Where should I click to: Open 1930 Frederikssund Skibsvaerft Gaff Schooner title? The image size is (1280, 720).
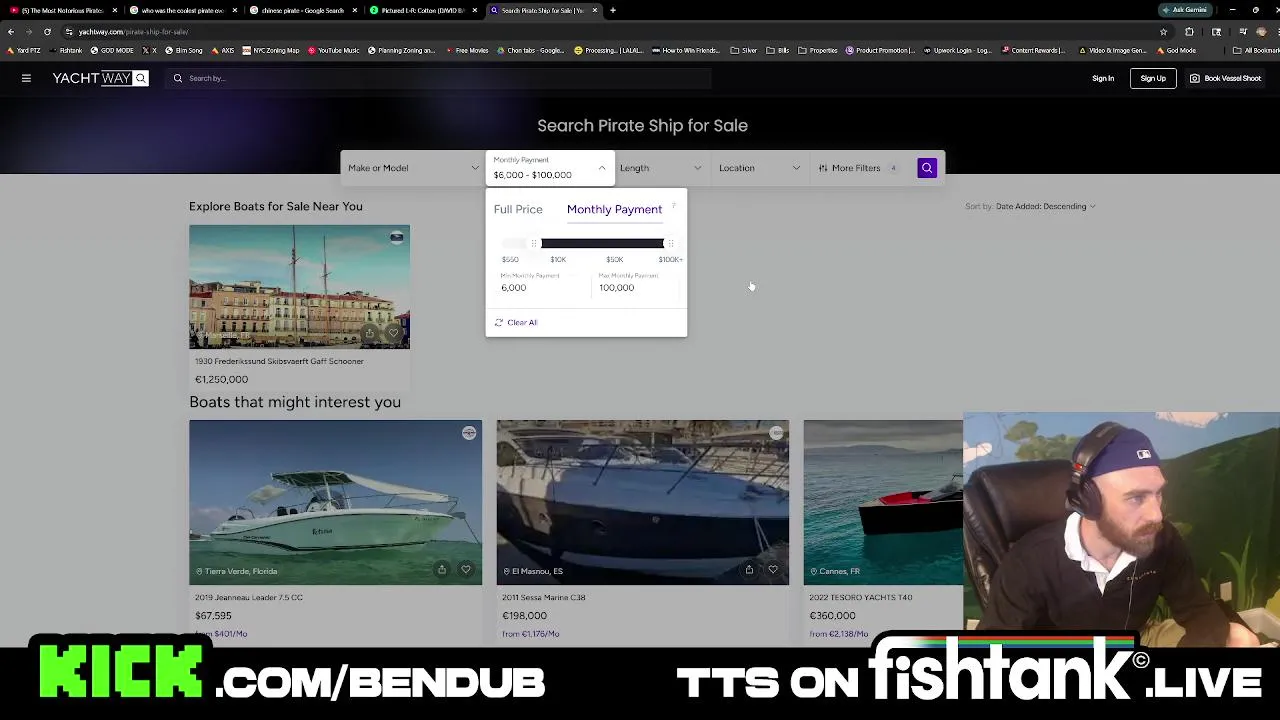point(279,361)
